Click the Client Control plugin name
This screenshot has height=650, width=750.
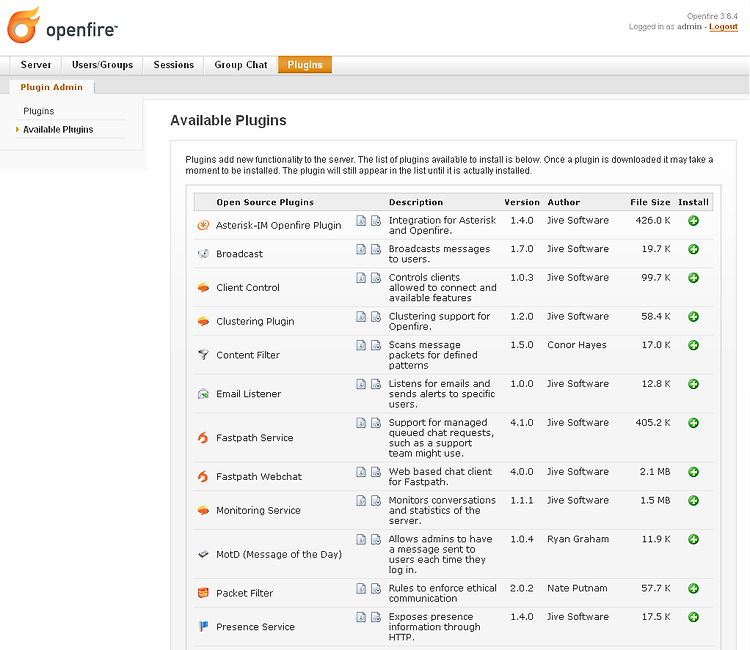pyautogui.click(x=248, y=287)
